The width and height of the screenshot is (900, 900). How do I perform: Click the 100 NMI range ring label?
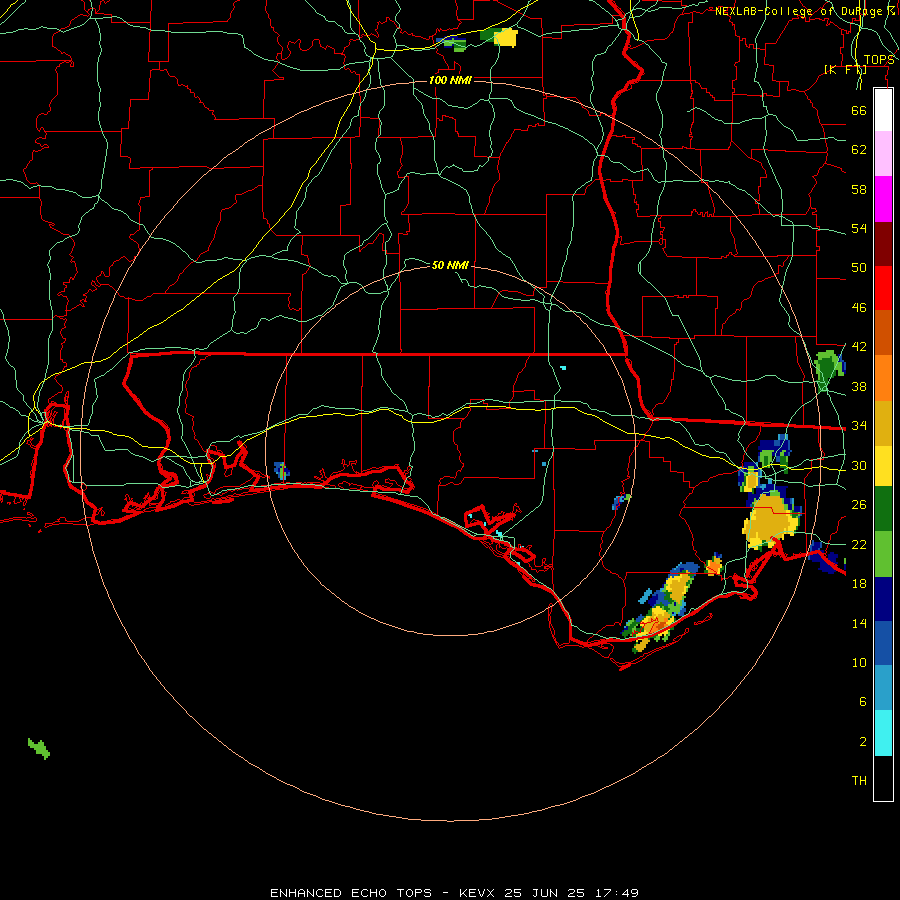coord(450,80)
